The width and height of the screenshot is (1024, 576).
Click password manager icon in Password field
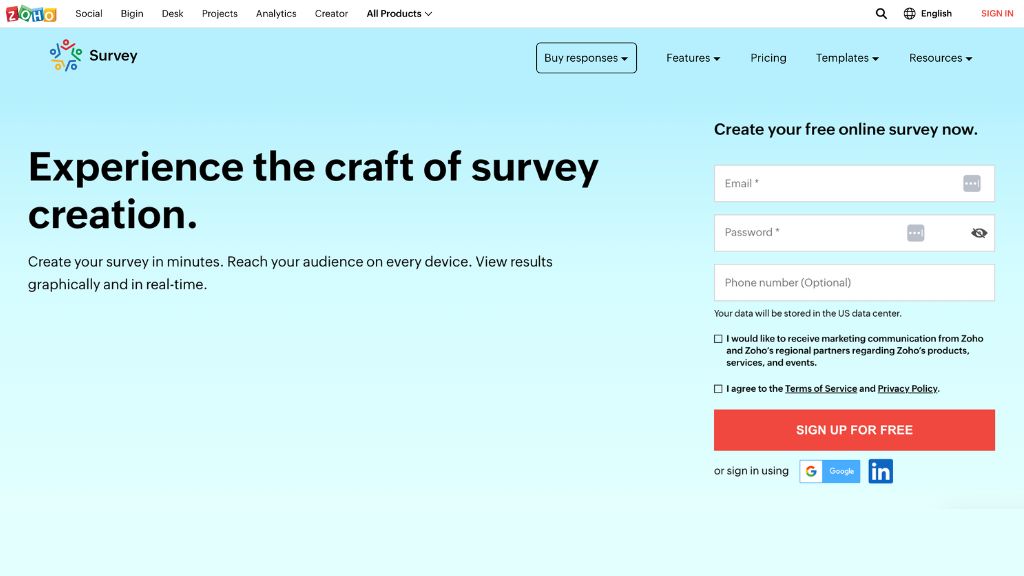[915, 233]
